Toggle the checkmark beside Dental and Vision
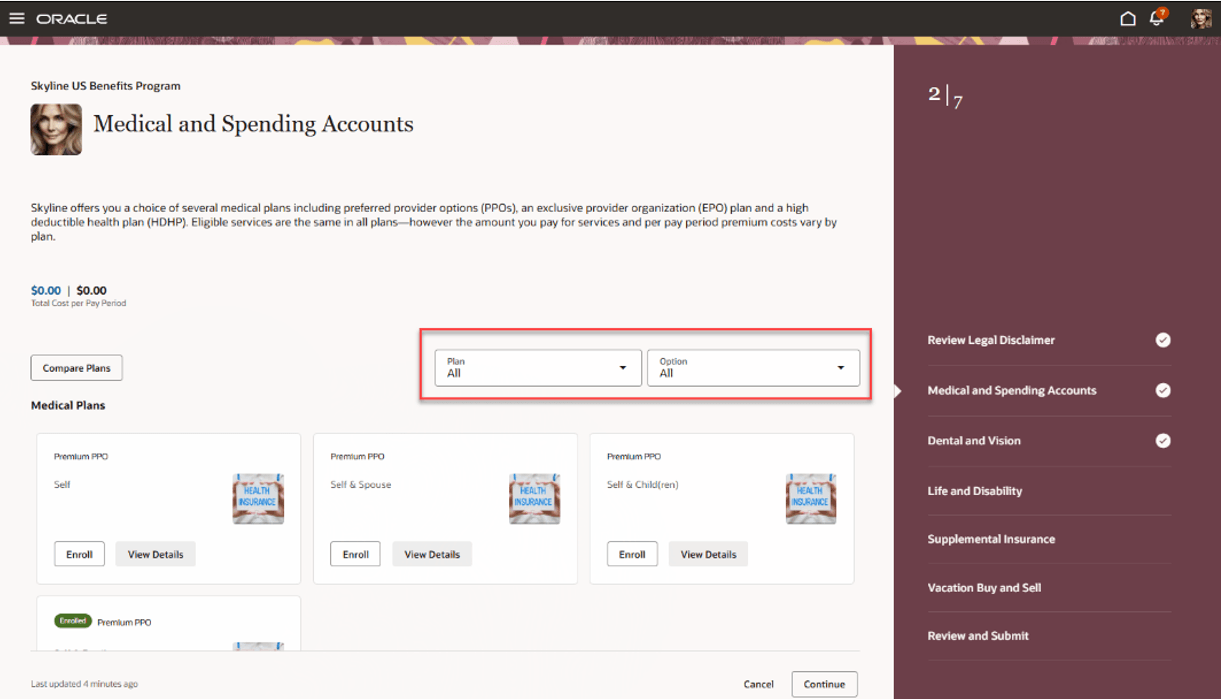Image resolution: width=1221 pixels, height=699 pixels. 1163,440
